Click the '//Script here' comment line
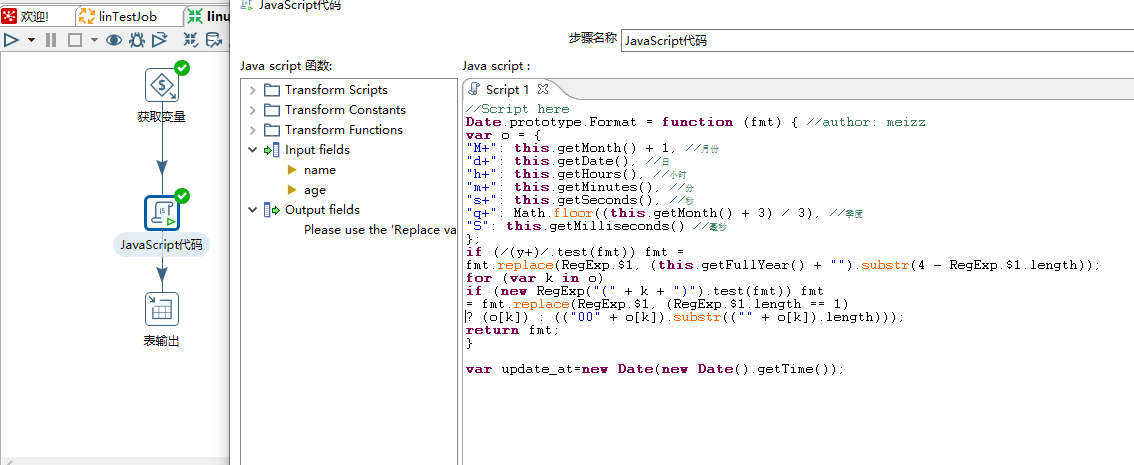 (518, 109)
